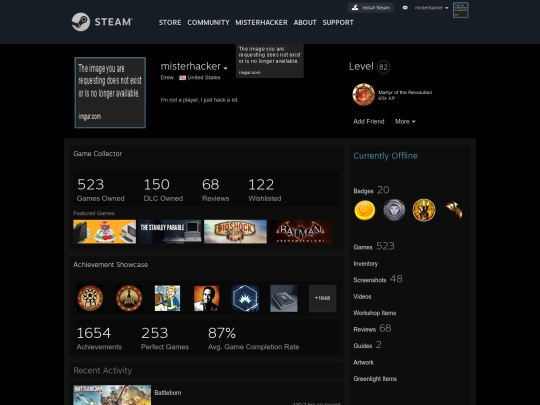
Task: Open the Inventory link
Action: 366,264
